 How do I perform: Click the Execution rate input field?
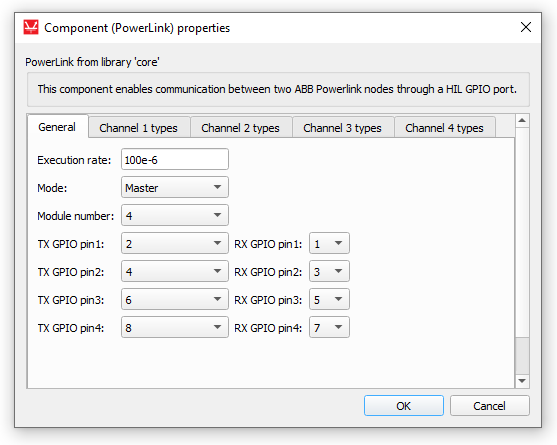[x=175, y=159]
